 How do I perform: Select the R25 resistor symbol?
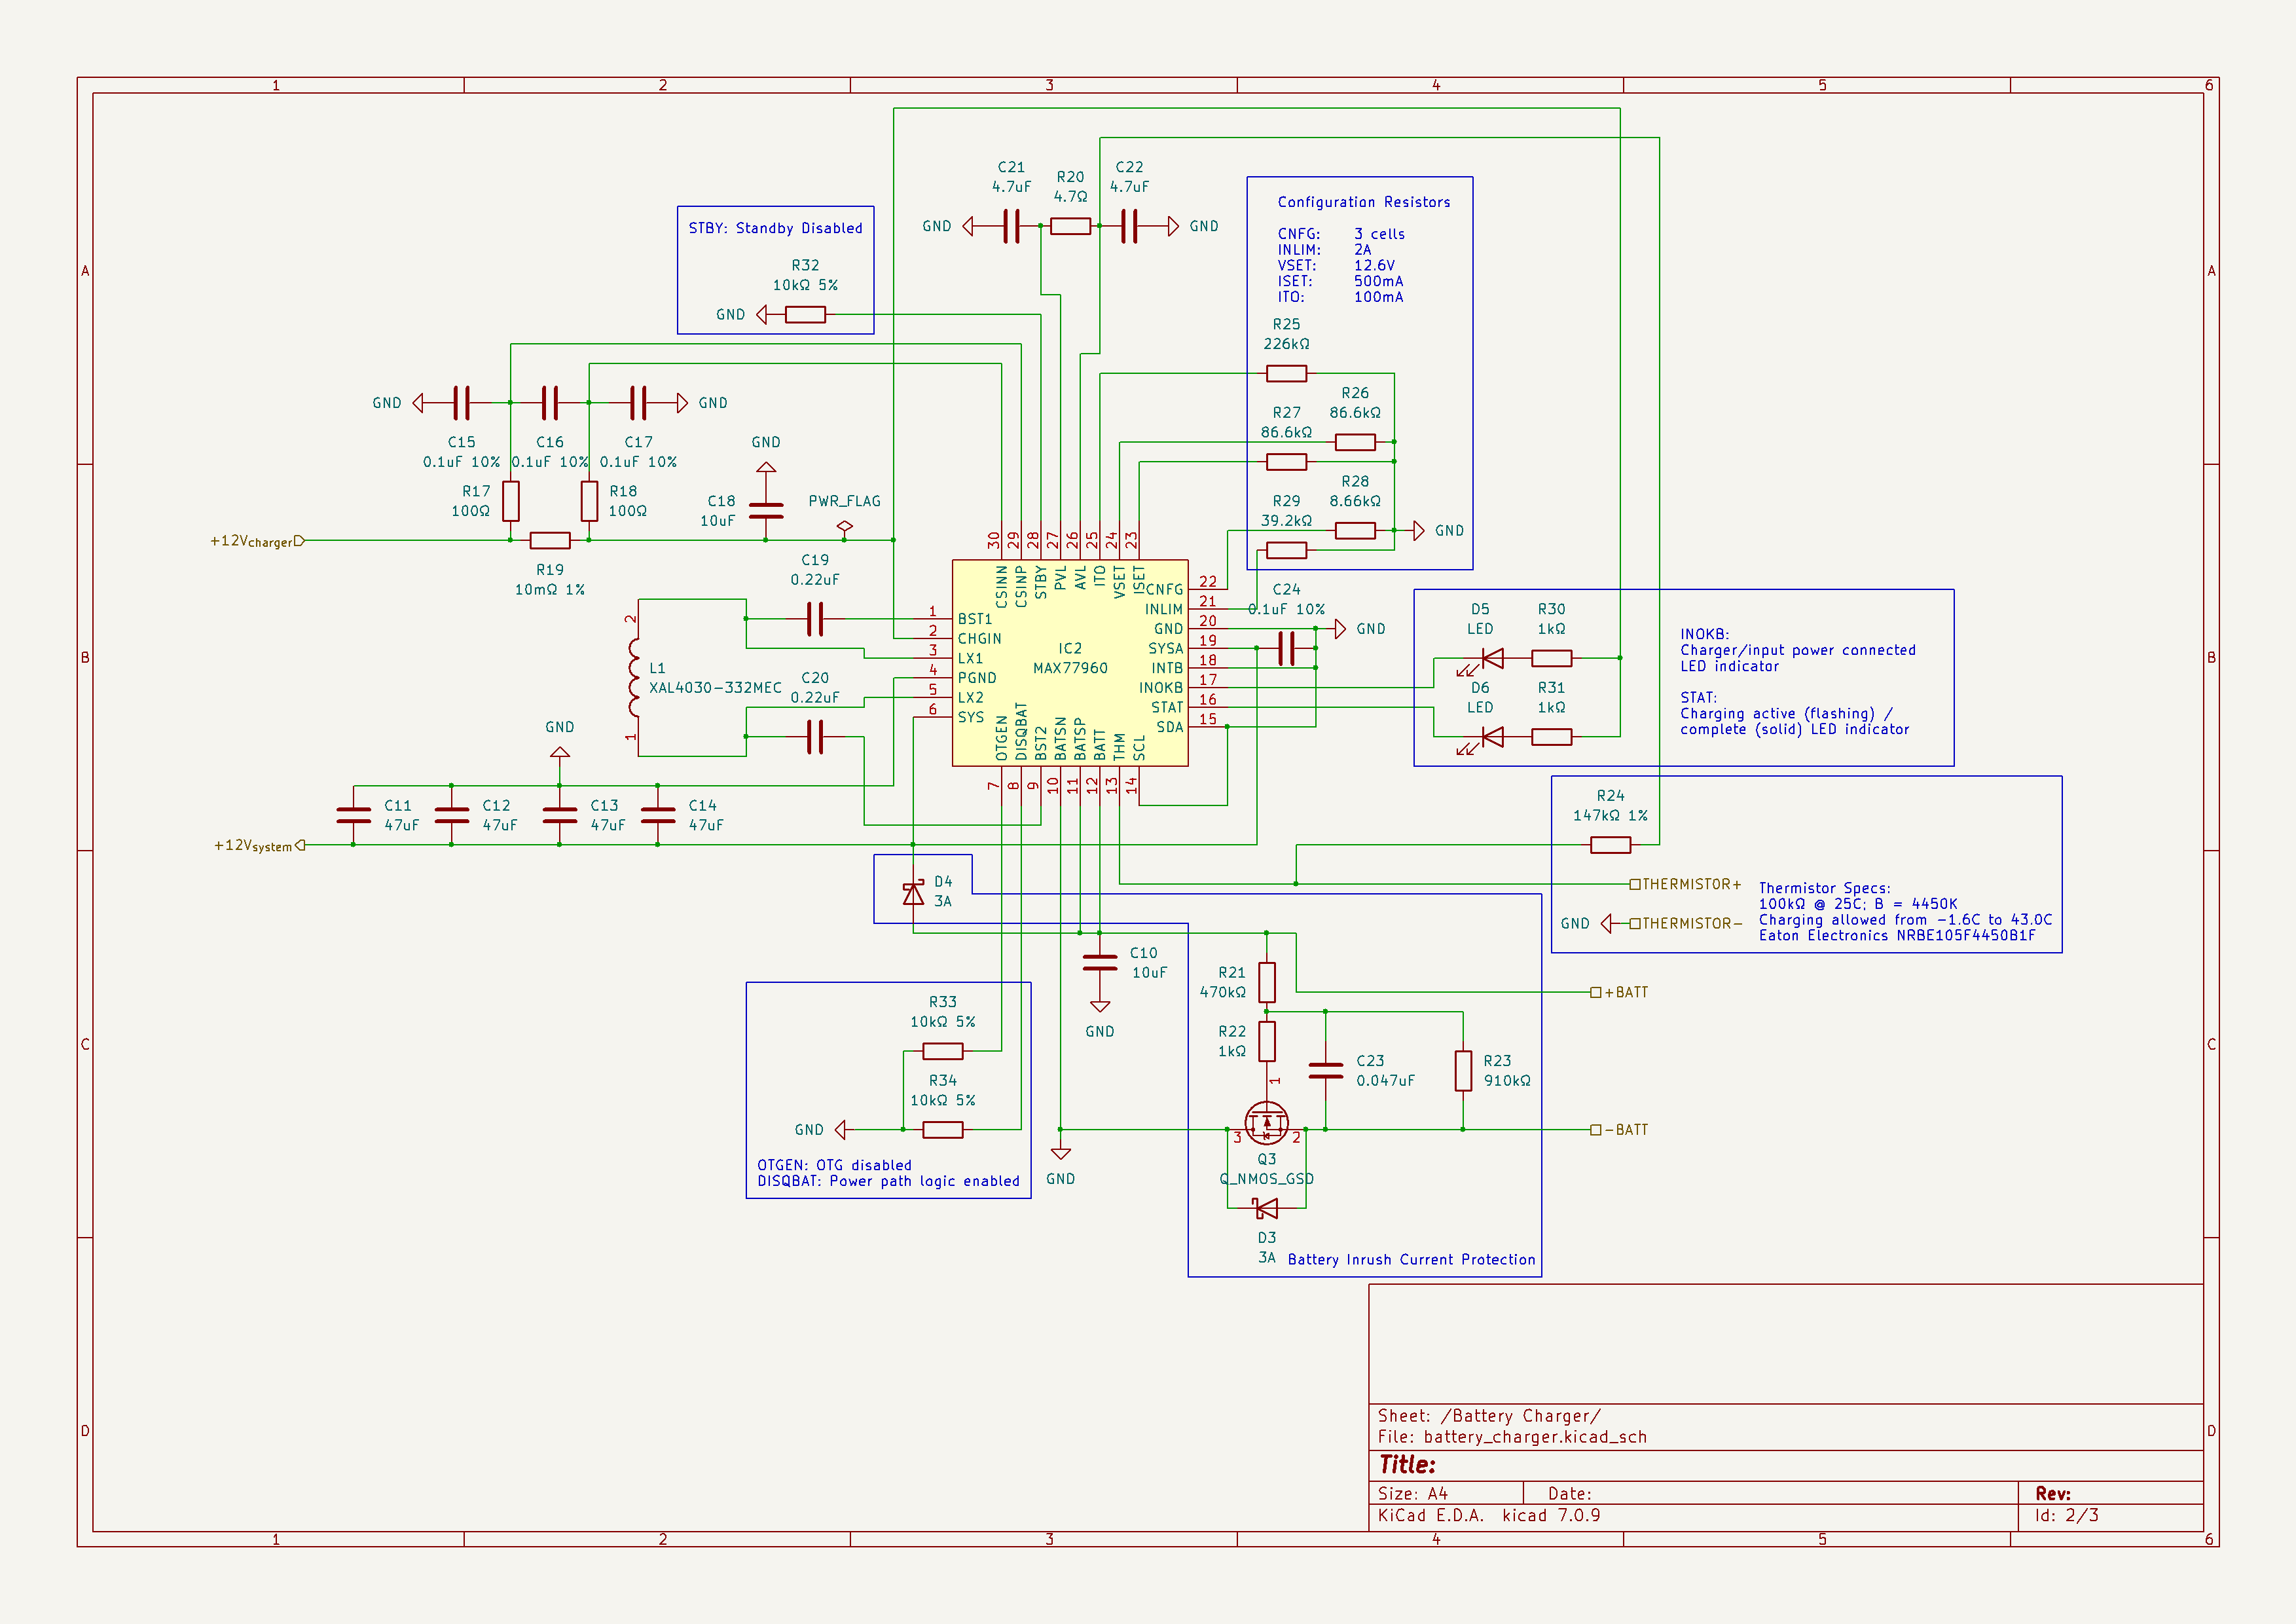click(1286, 374)
